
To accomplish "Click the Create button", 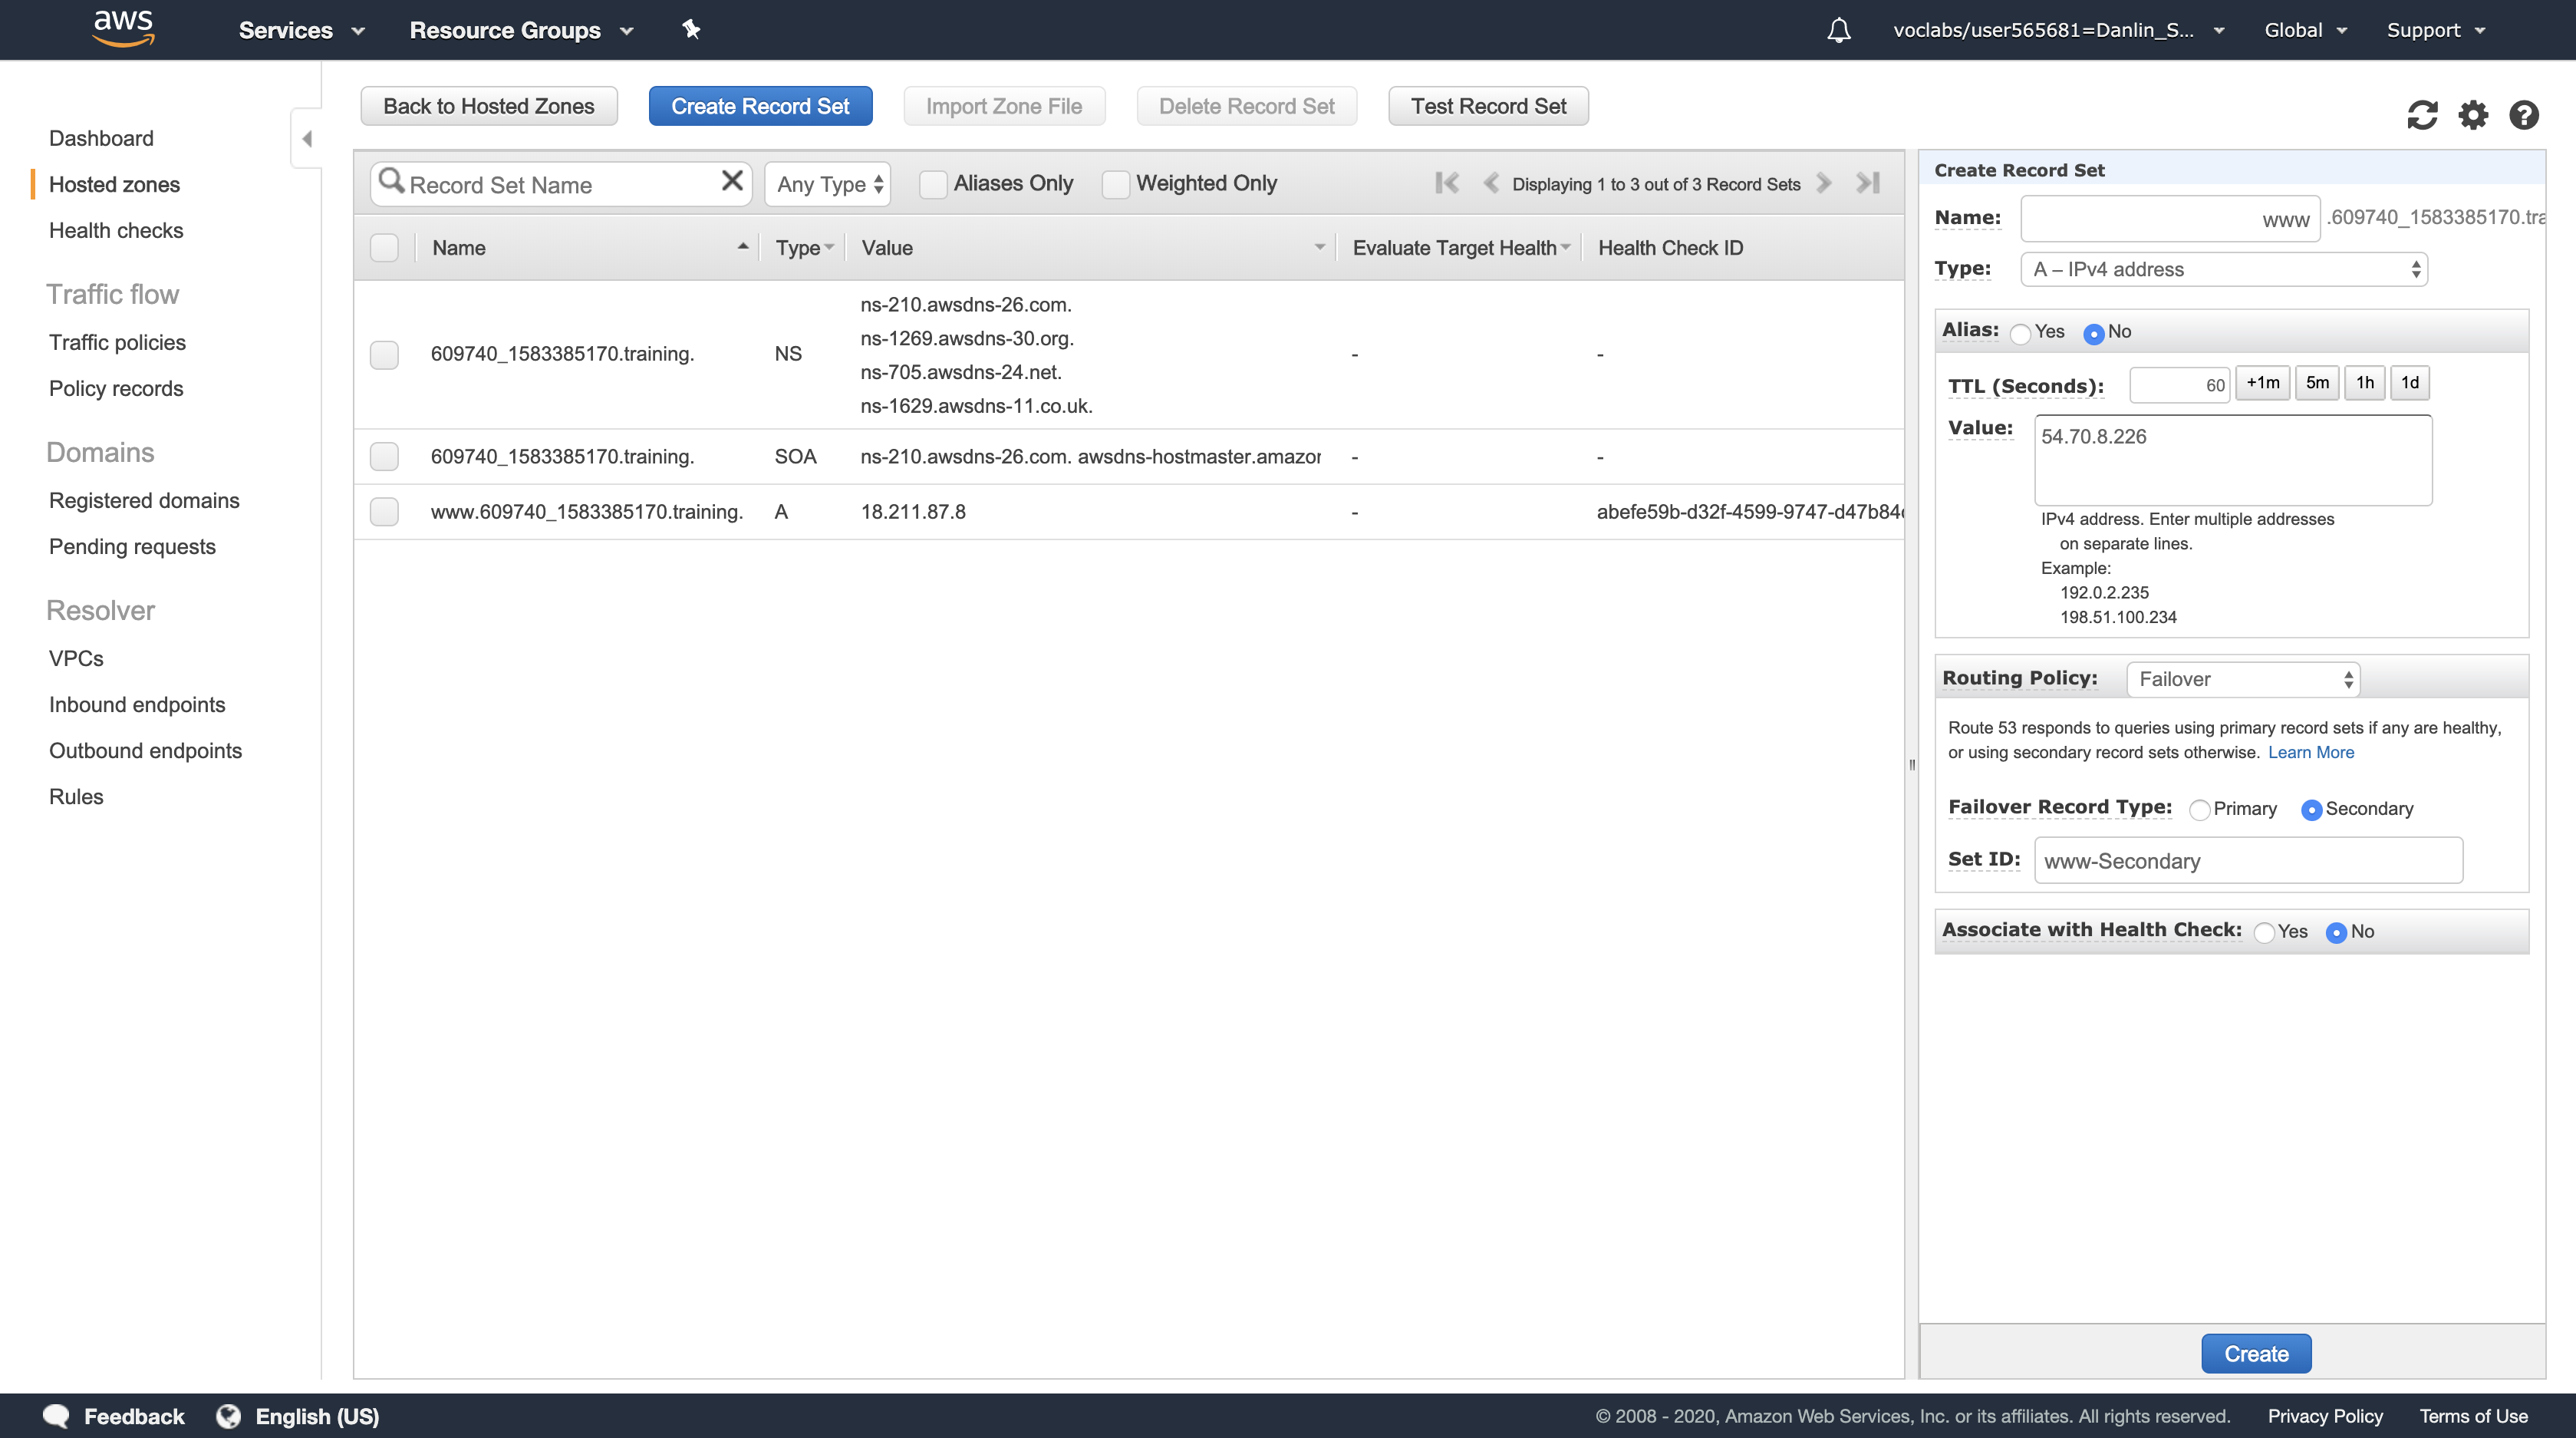I will click(x=2255, y=1353).
